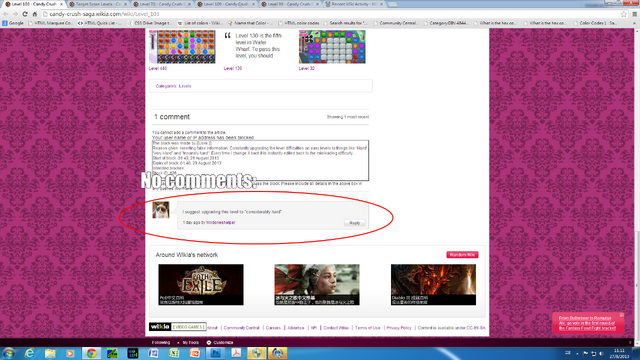Open the Search results for bookmark
Screen dimensions: 640x360
pos(345,23)
